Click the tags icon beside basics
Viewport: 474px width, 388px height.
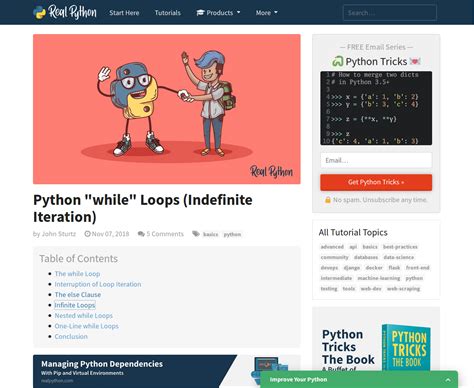(x=196, y=234)
